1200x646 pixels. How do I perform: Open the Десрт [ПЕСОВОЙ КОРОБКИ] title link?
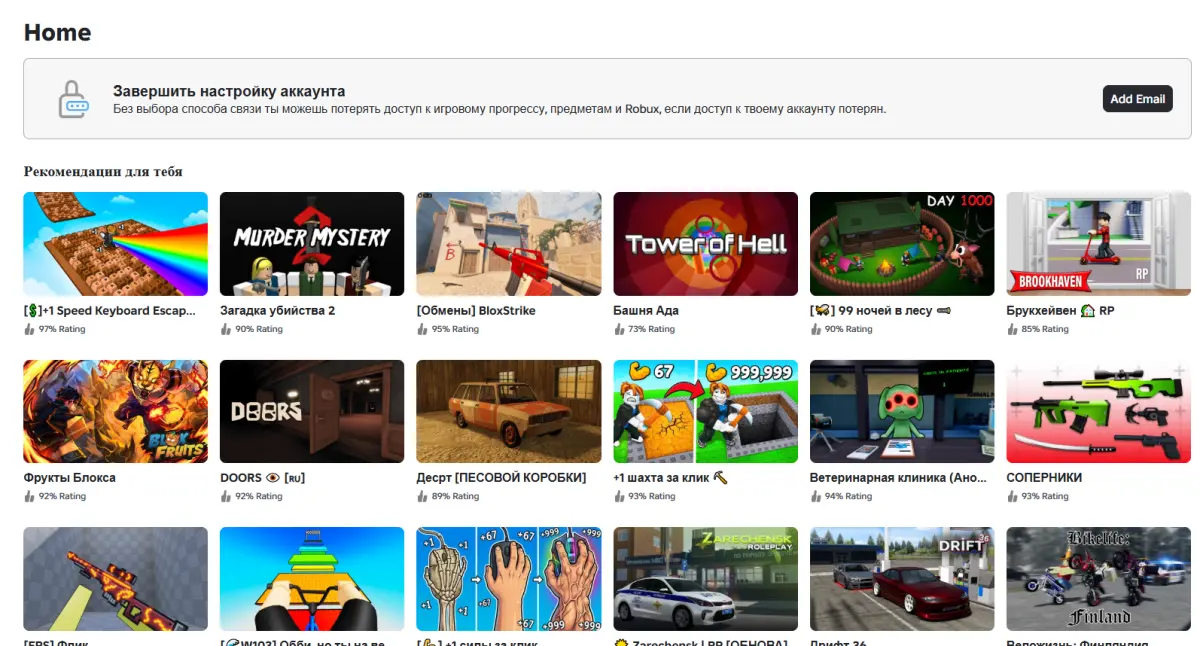[501, 478]
